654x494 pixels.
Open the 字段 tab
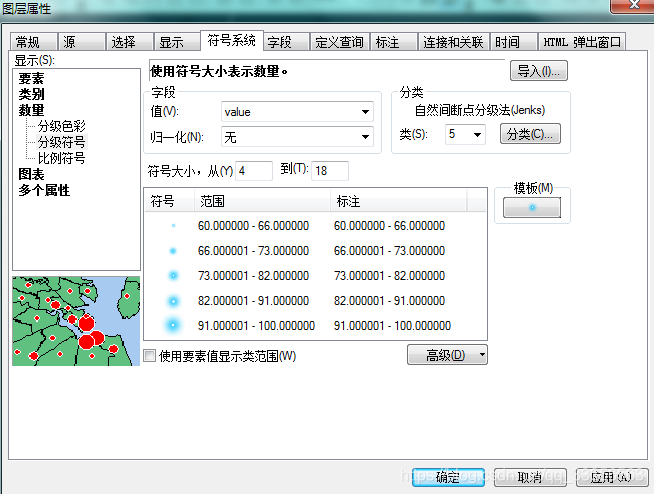coord(287,42)
